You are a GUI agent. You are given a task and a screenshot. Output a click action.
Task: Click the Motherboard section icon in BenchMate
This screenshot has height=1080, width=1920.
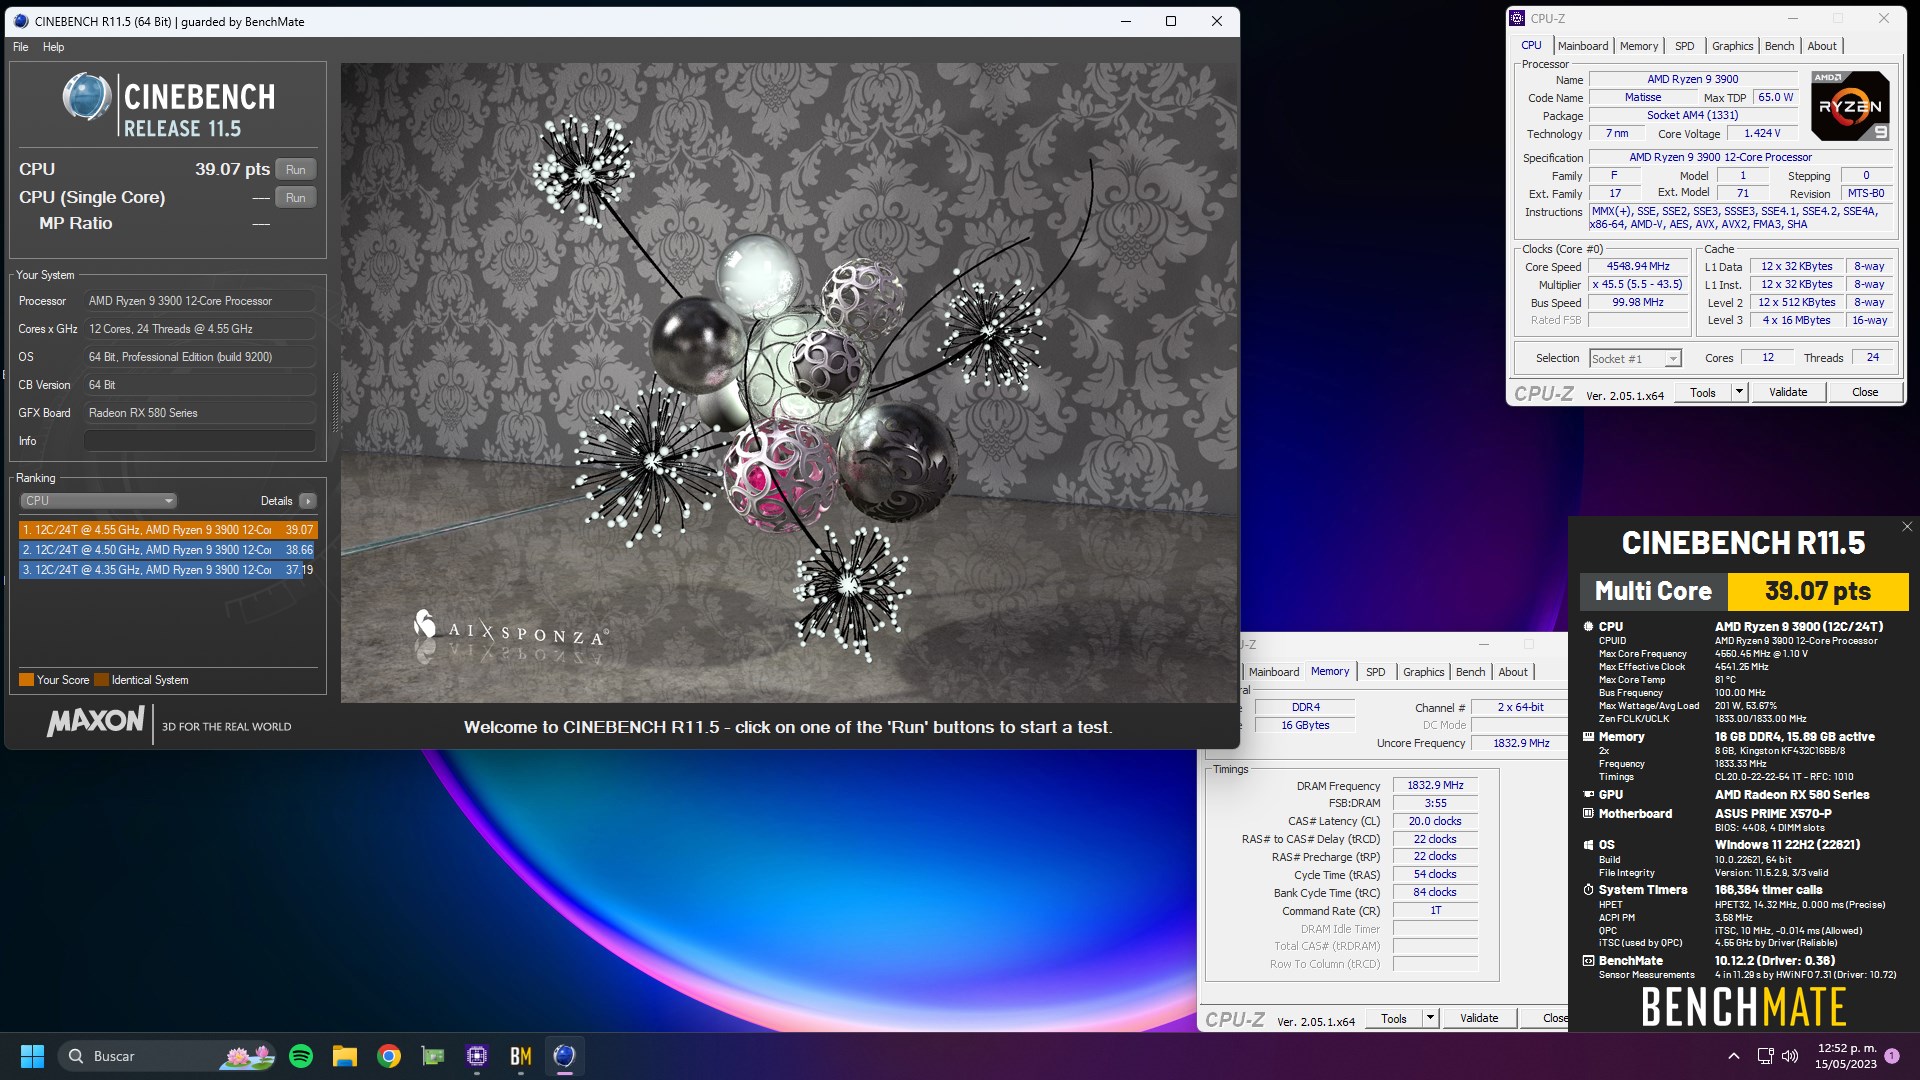pyautogui.click(x=1588, y=814)
